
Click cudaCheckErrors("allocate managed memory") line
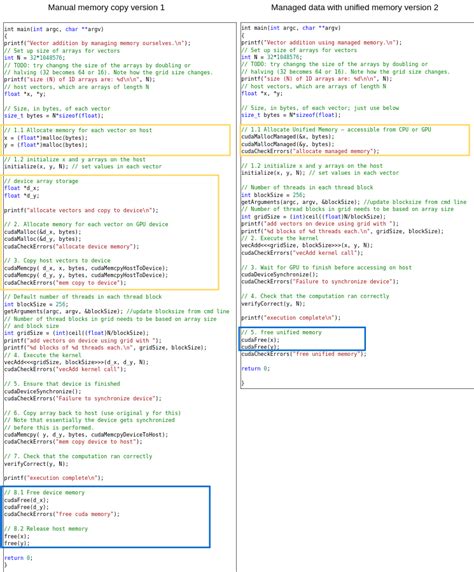(310, 151)
